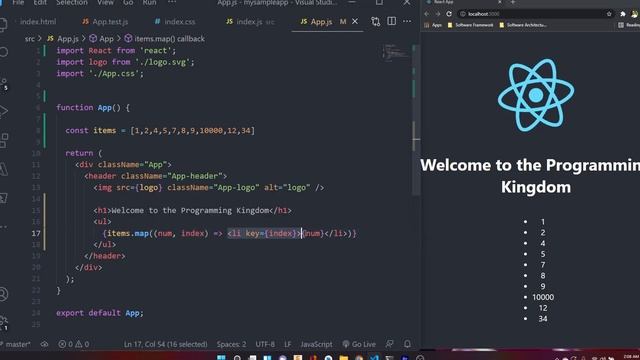640x360 pixels.
Task: Switch to the index.js tab
Action: 250,22
